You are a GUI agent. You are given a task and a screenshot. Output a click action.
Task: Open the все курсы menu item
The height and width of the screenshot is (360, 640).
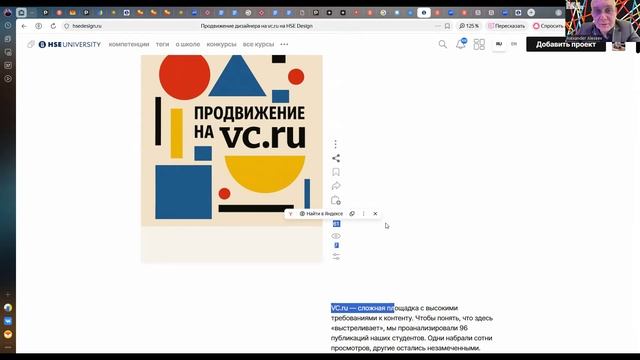pos(258,44)
